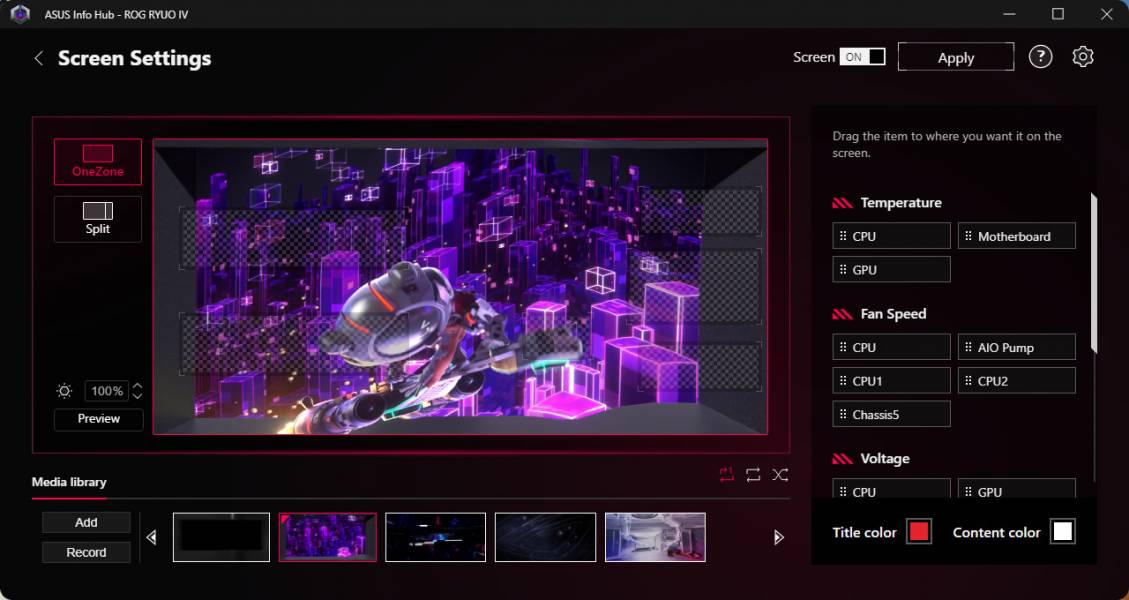Go back using the arrow beside Screen Settings
1129x600 pixels.
click(39, 58)
